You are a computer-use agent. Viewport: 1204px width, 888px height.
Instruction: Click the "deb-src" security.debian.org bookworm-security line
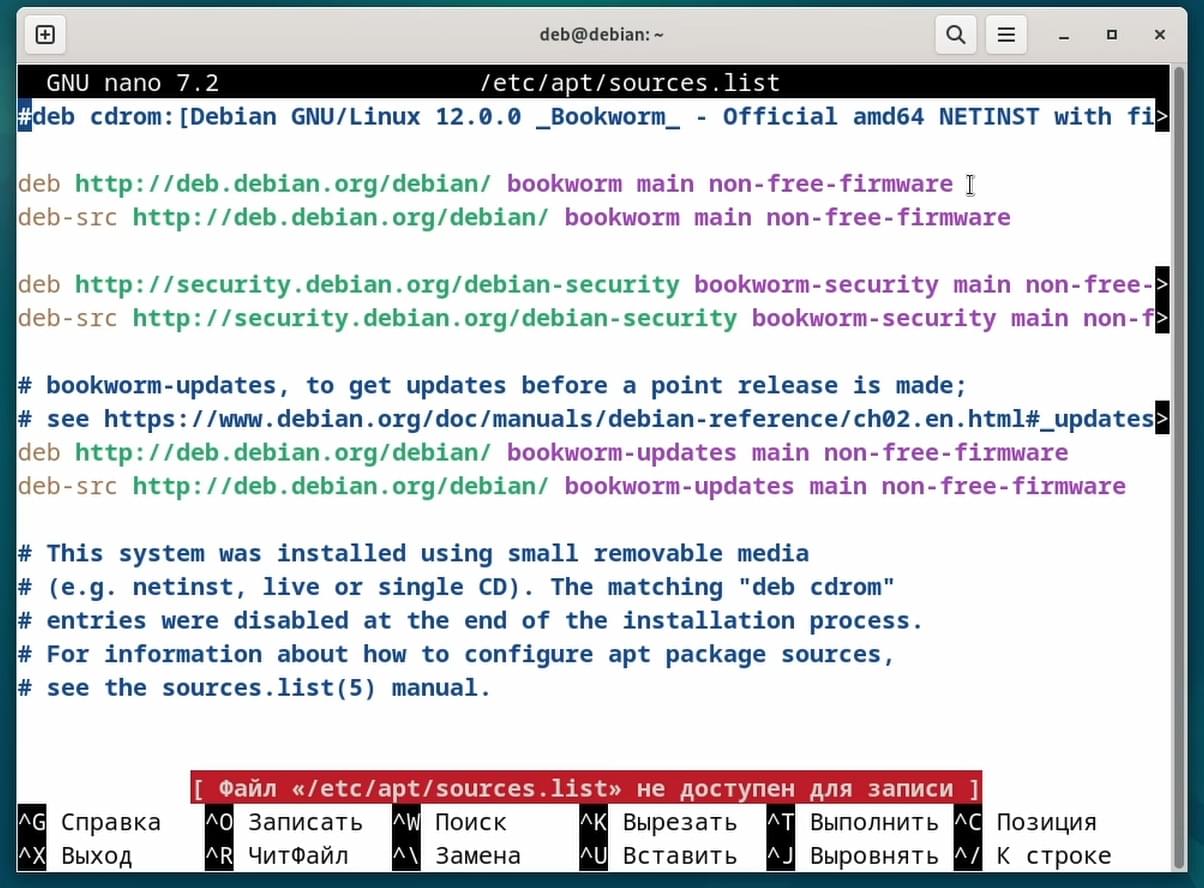[x=593, y=319]
